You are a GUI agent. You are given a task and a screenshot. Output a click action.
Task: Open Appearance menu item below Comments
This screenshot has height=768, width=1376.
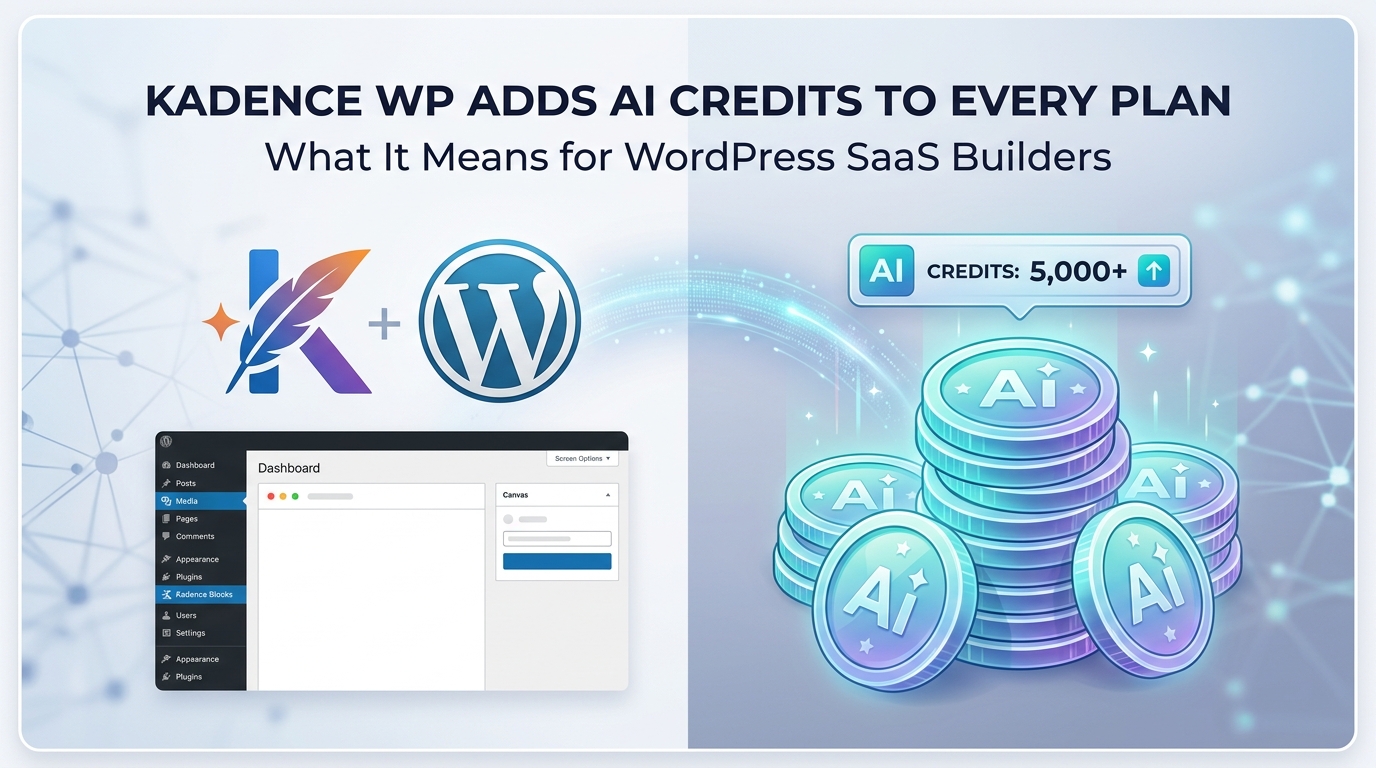click(x=200, y=559)
